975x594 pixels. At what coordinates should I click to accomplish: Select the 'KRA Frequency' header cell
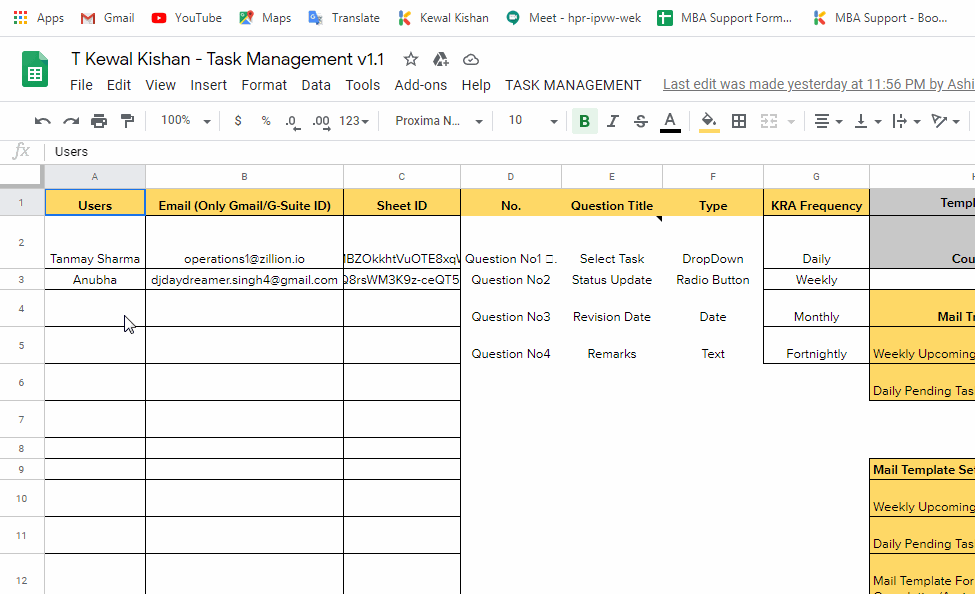click(816, 203)
